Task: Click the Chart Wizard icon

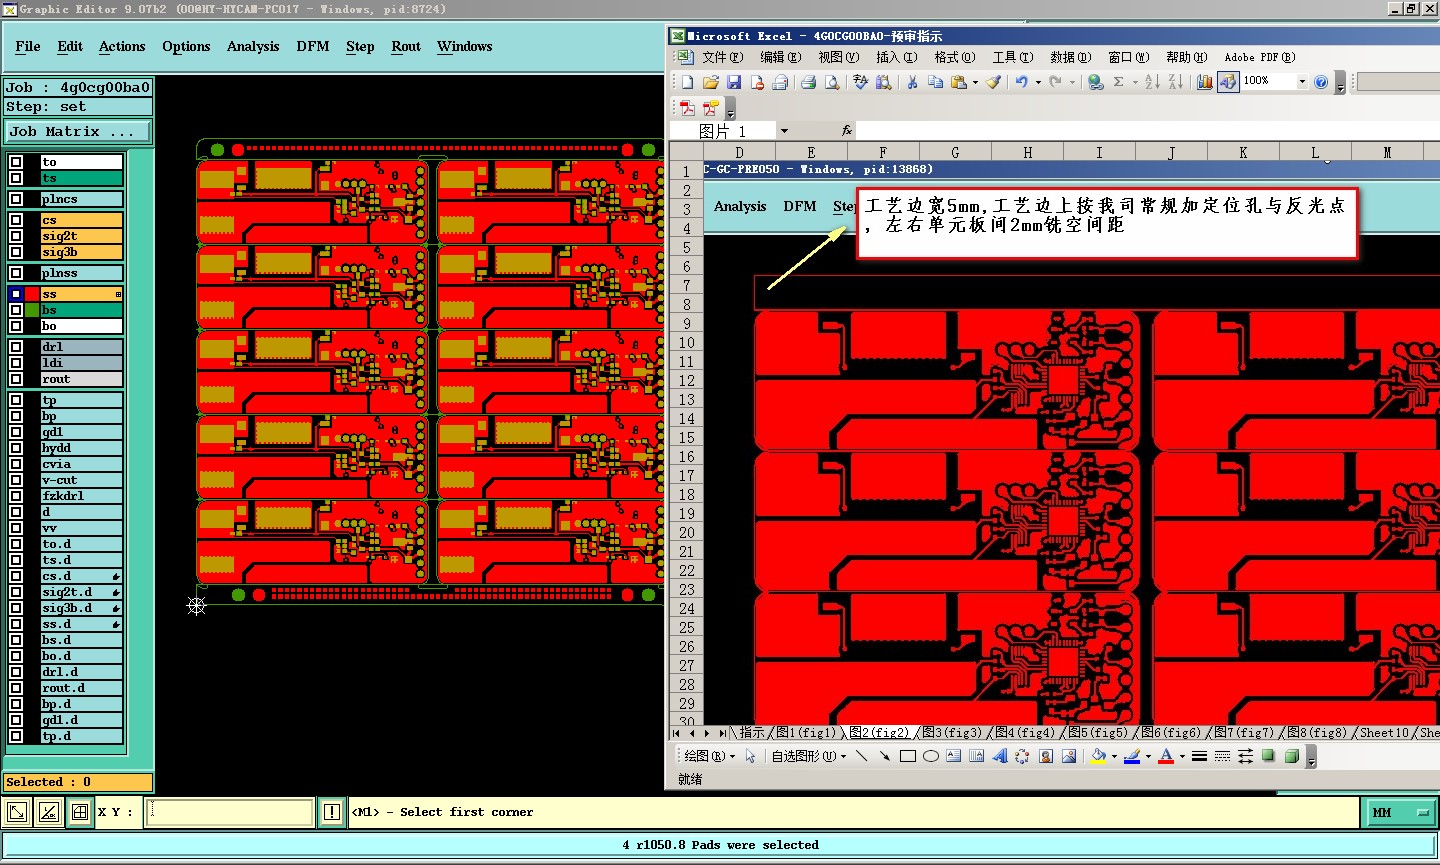Action: 1205,82
